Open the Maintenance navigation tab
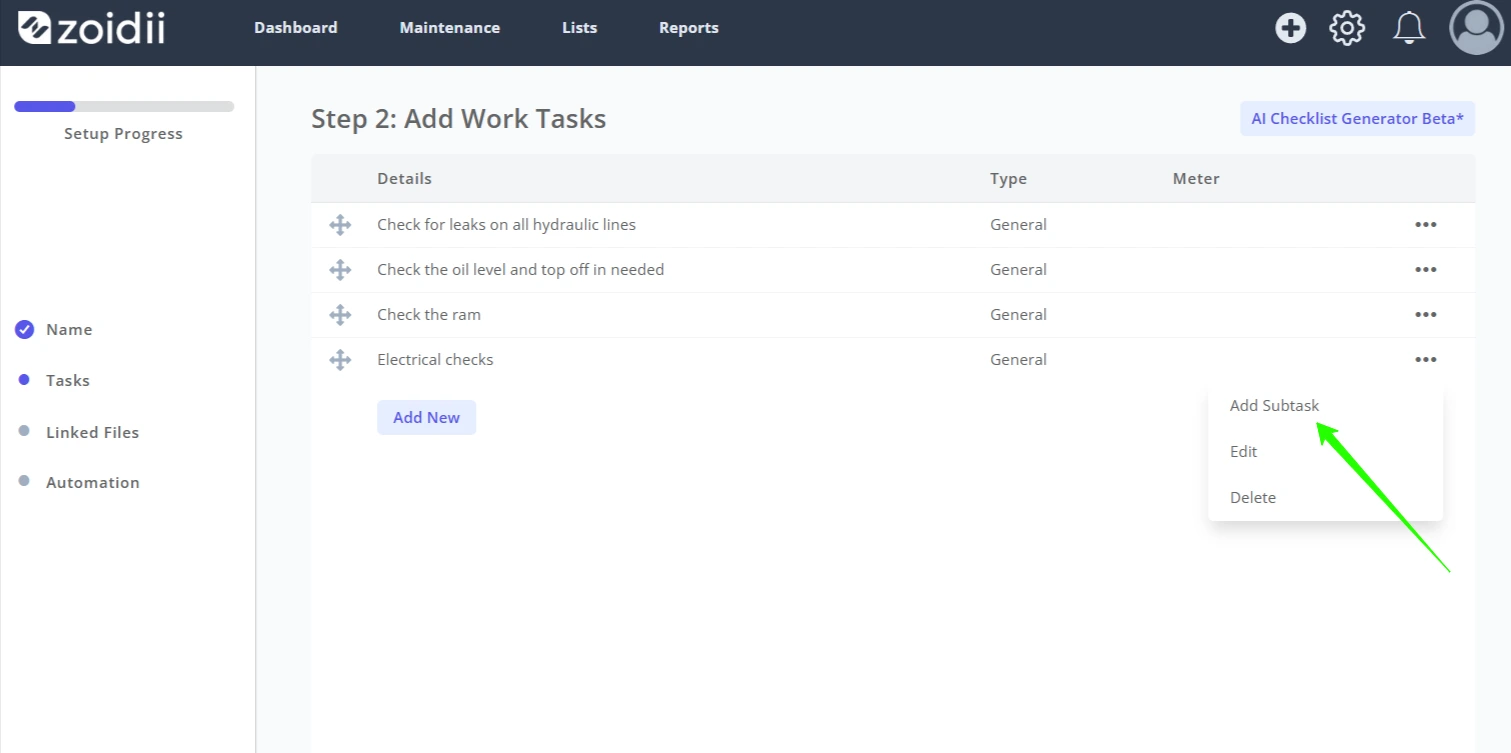 450,28
